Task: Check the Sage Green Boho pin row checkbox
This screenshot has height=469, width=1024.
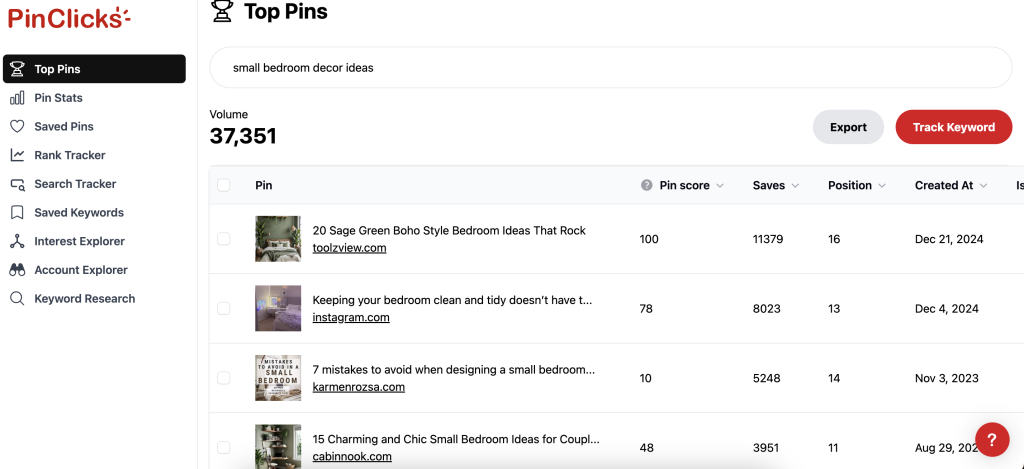Action: coord(223,239)
